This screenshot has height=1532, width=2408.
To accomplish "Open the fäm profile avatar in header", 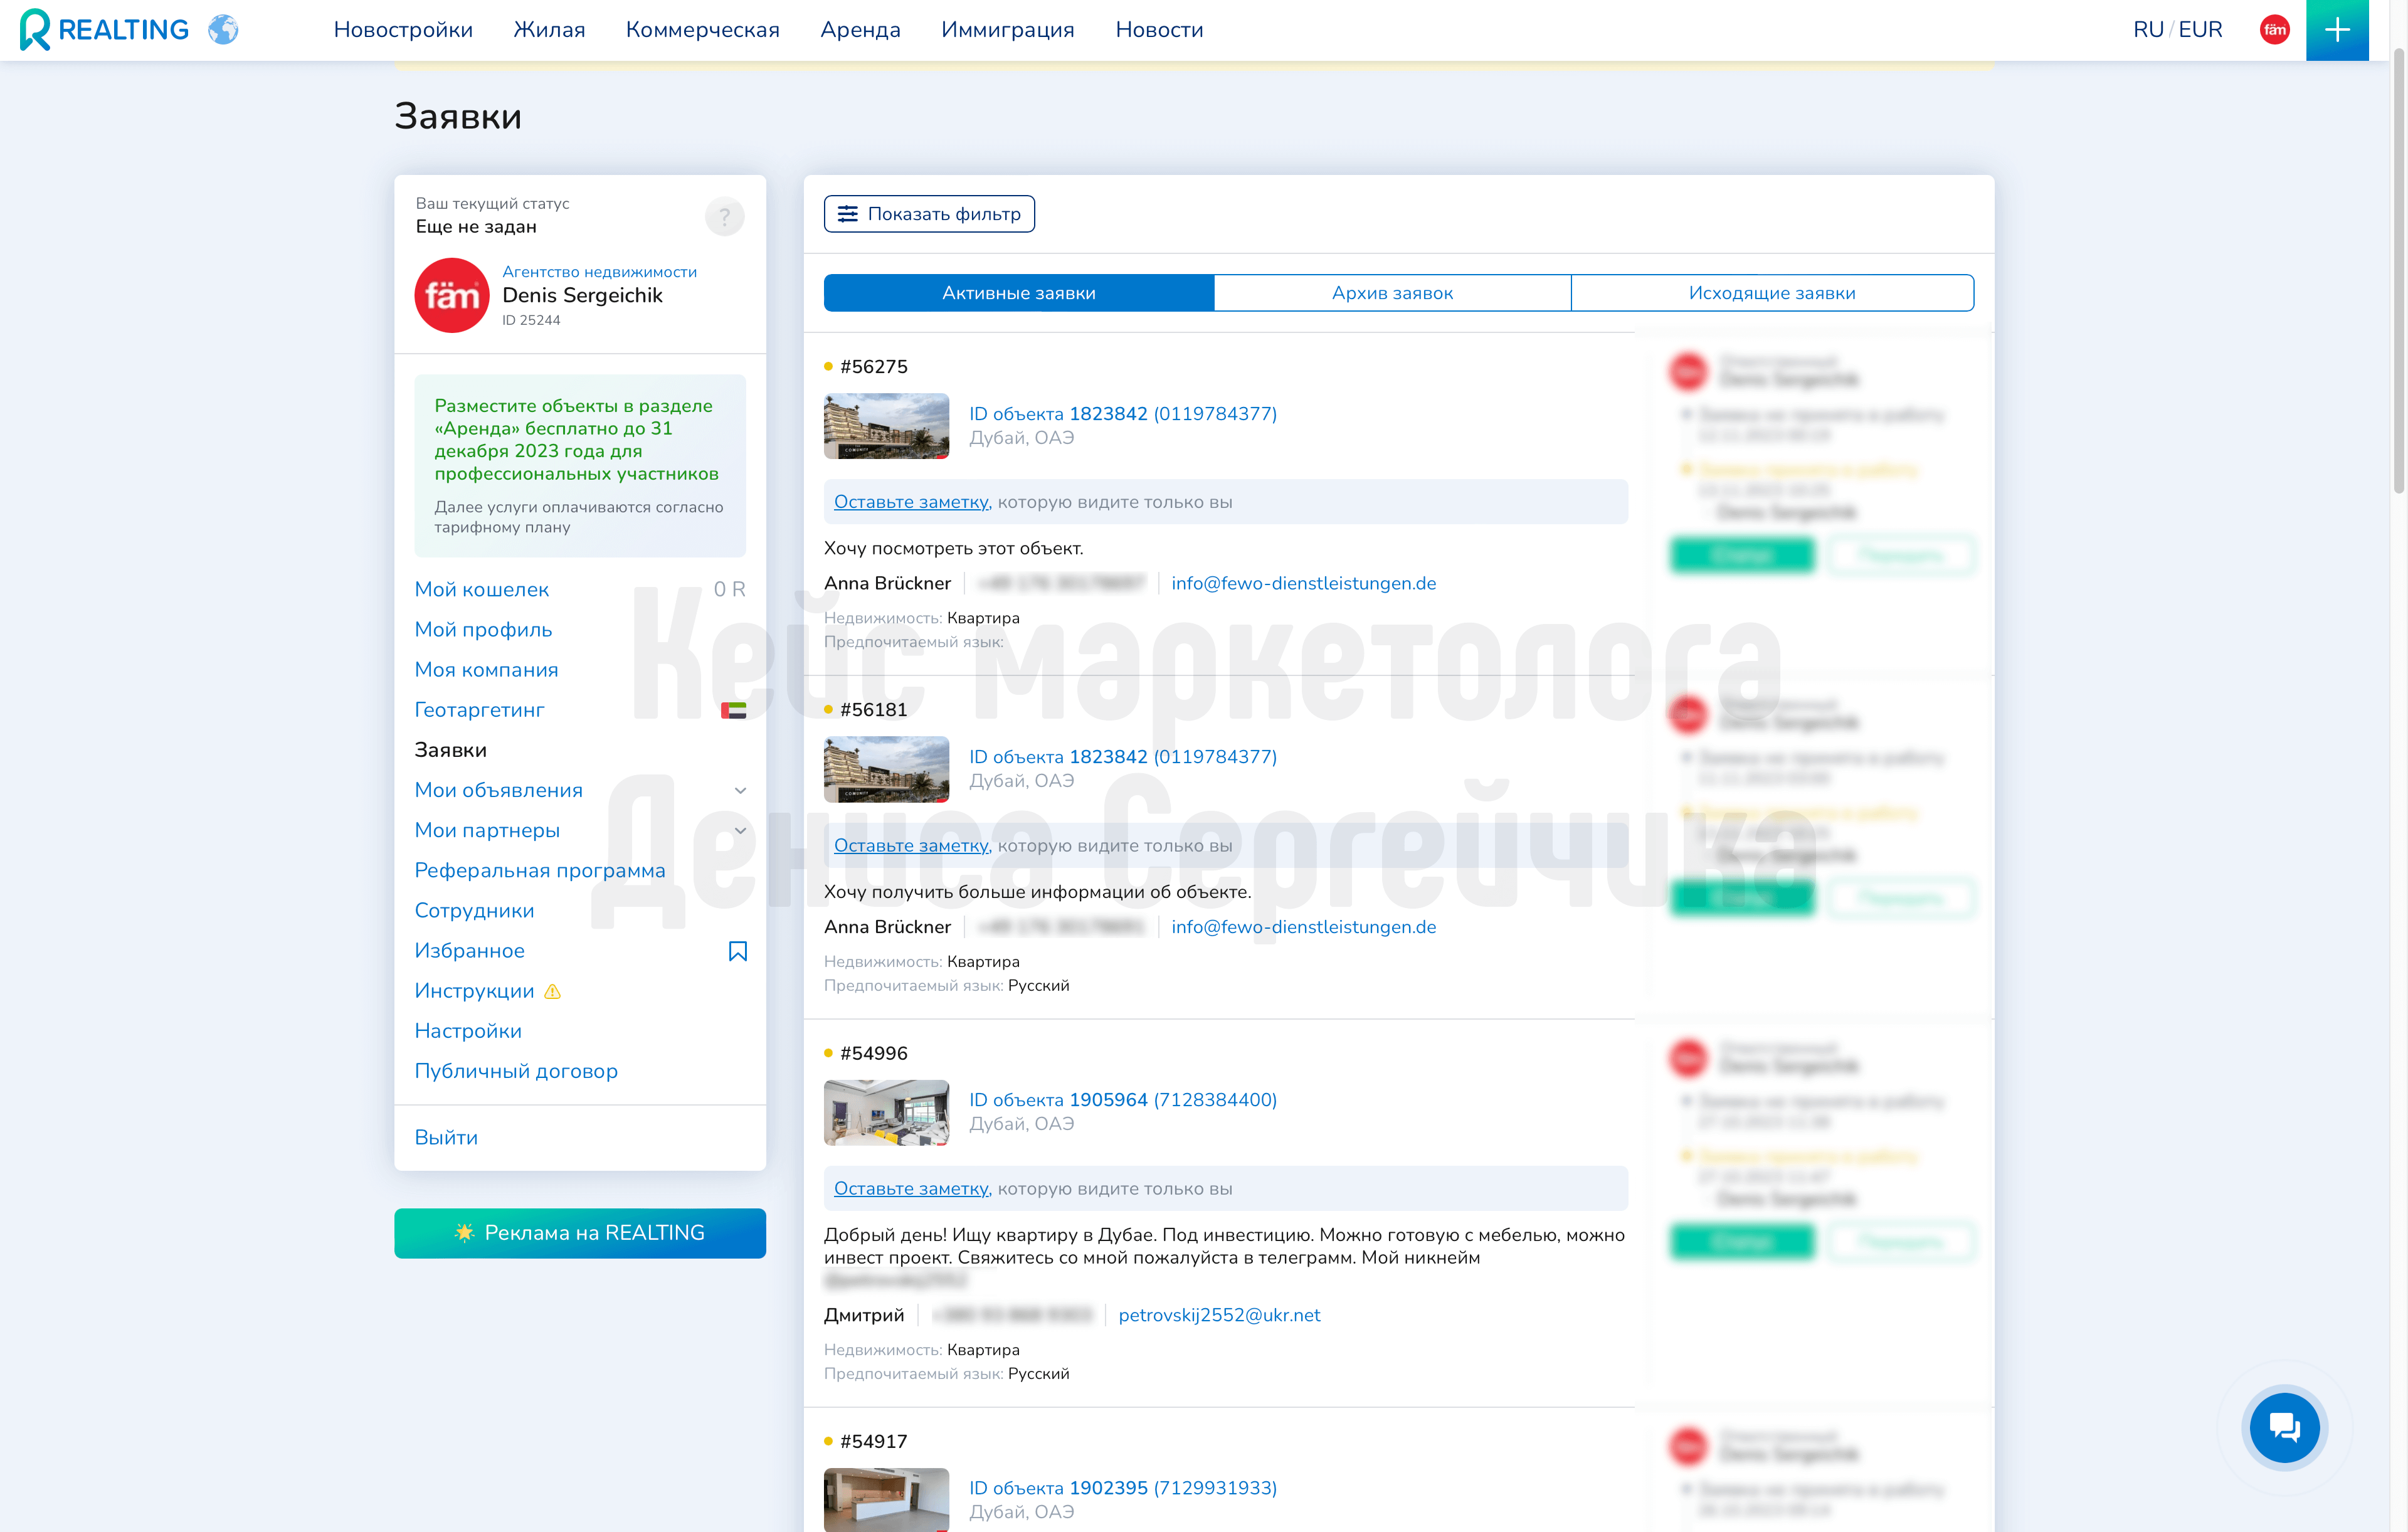I will click(2274, 30).
